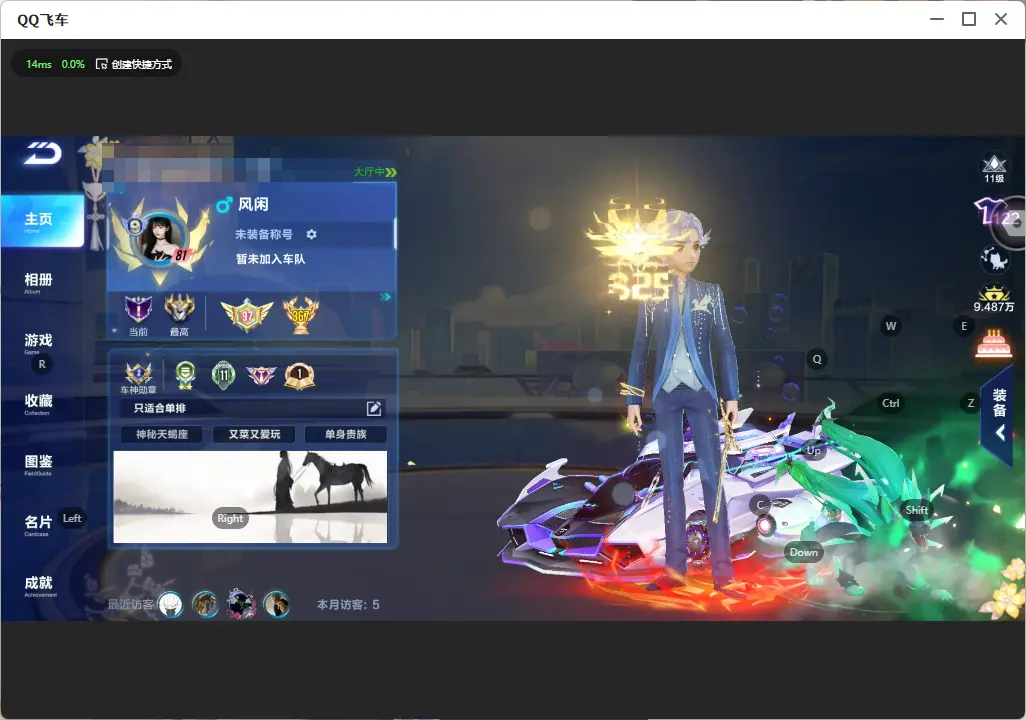
Task: Click the 神秘天蝎座 tag
Action: (x=162, y=434)
